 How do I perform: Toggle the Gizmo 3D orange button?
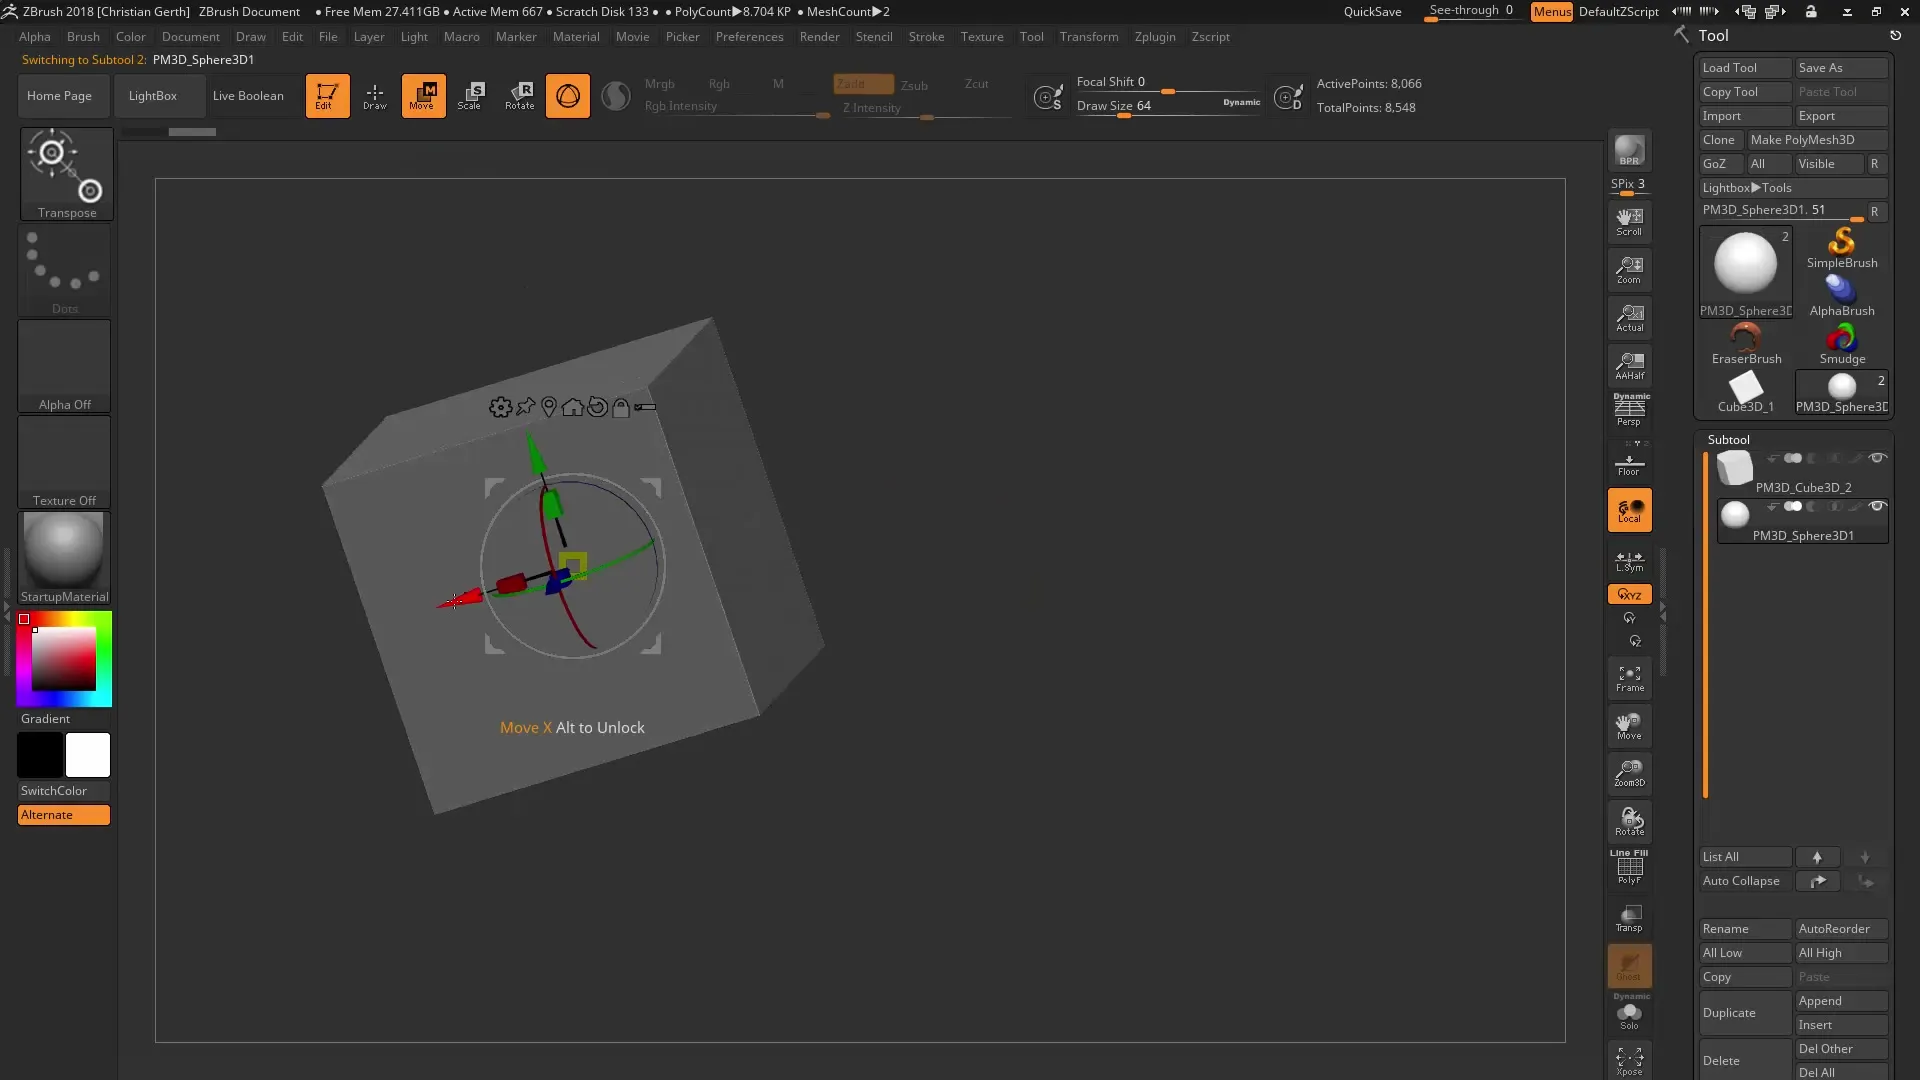[567, 96]
